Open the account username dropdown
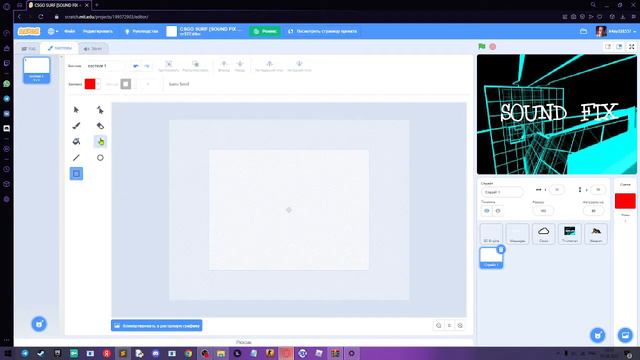The image size is (640, 360). pyautogui.click(x=622, y=31)
